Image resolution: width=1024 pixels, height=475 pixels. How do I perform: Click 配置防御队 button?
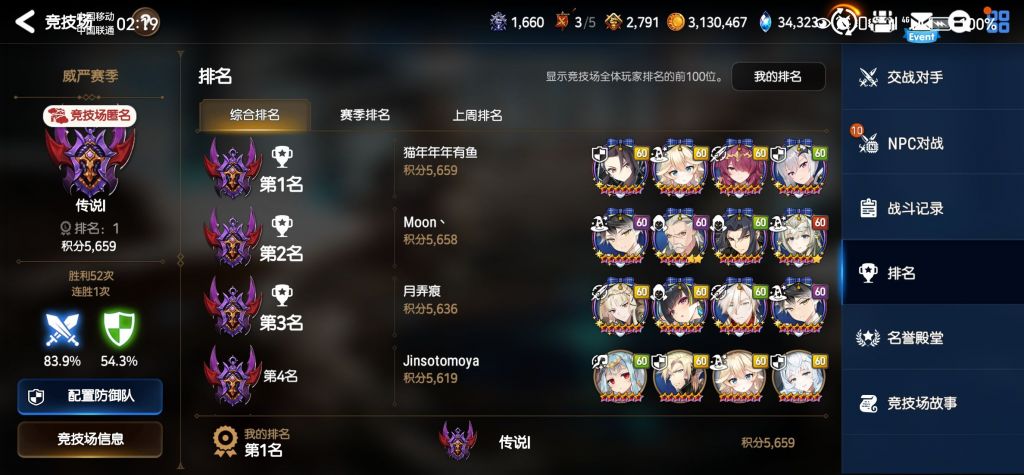pos(89,397)
